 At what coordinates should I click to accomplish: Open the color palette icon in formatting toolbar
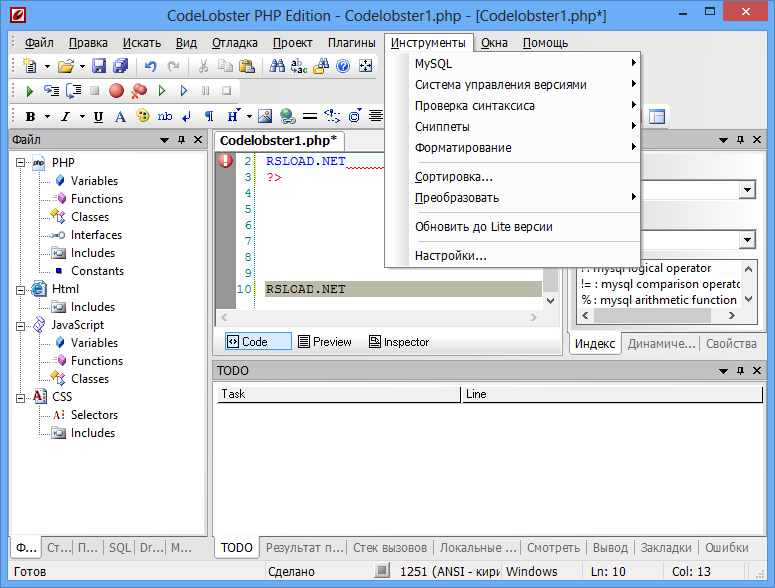[x=141, y=116]
